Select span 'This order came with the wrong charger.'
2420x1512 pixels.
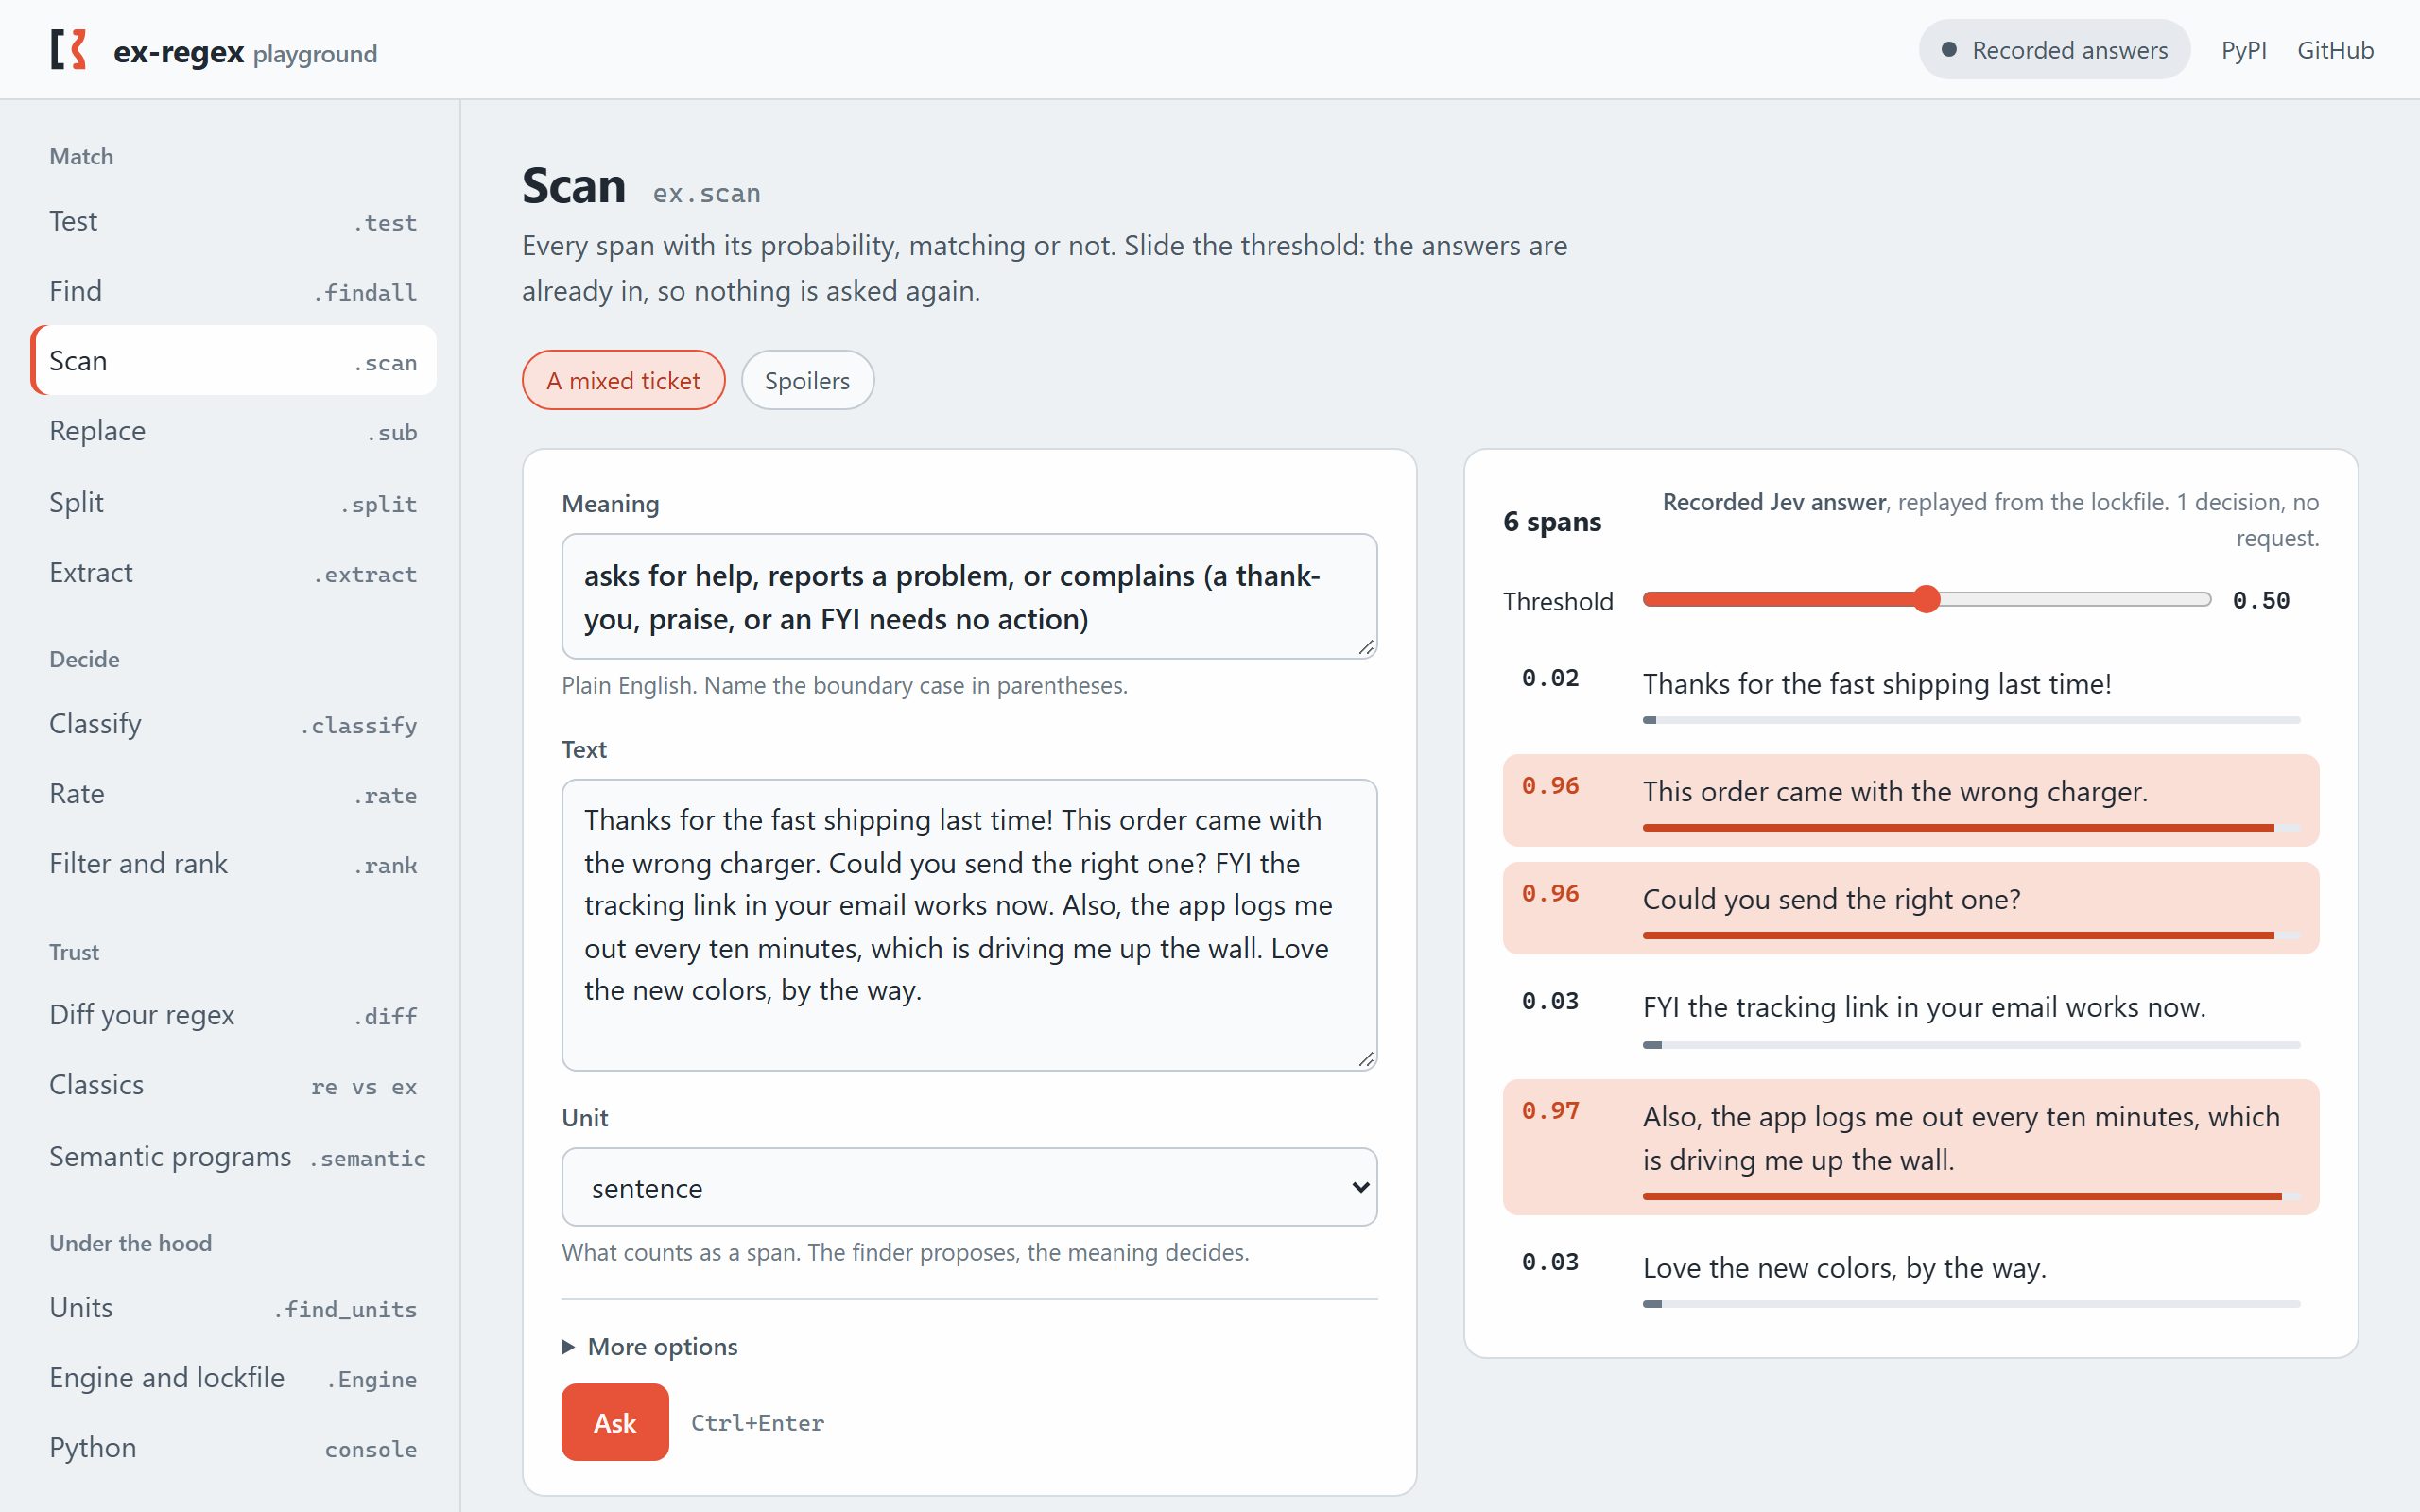tap(1910, 800)
